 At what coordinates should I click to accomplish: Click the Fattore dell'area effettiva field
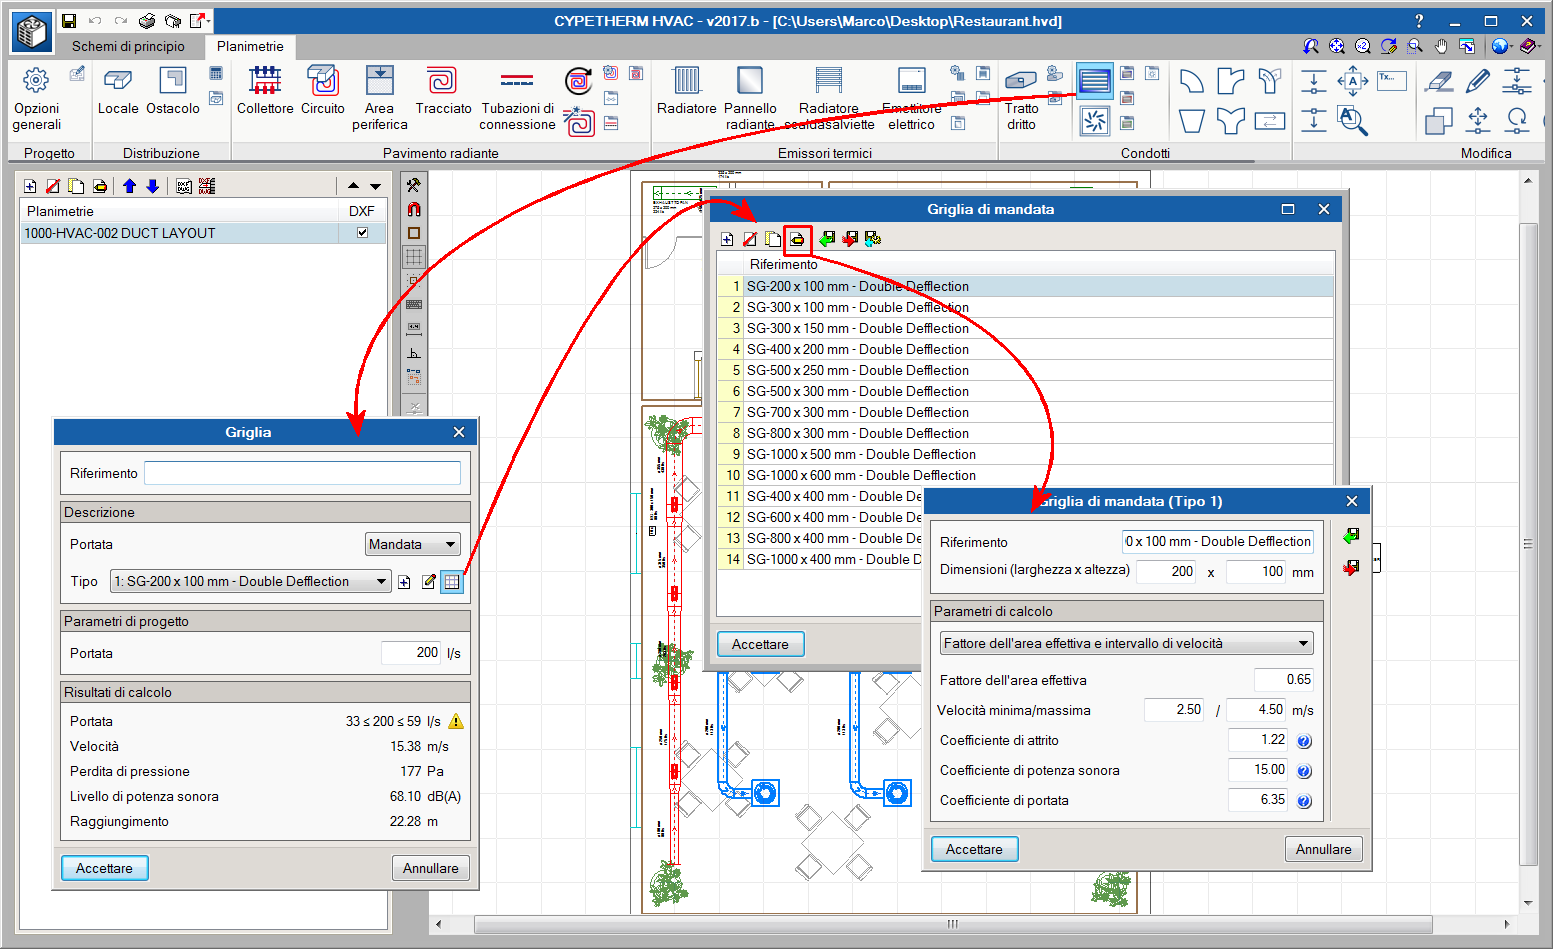(x=1283, y=680)
